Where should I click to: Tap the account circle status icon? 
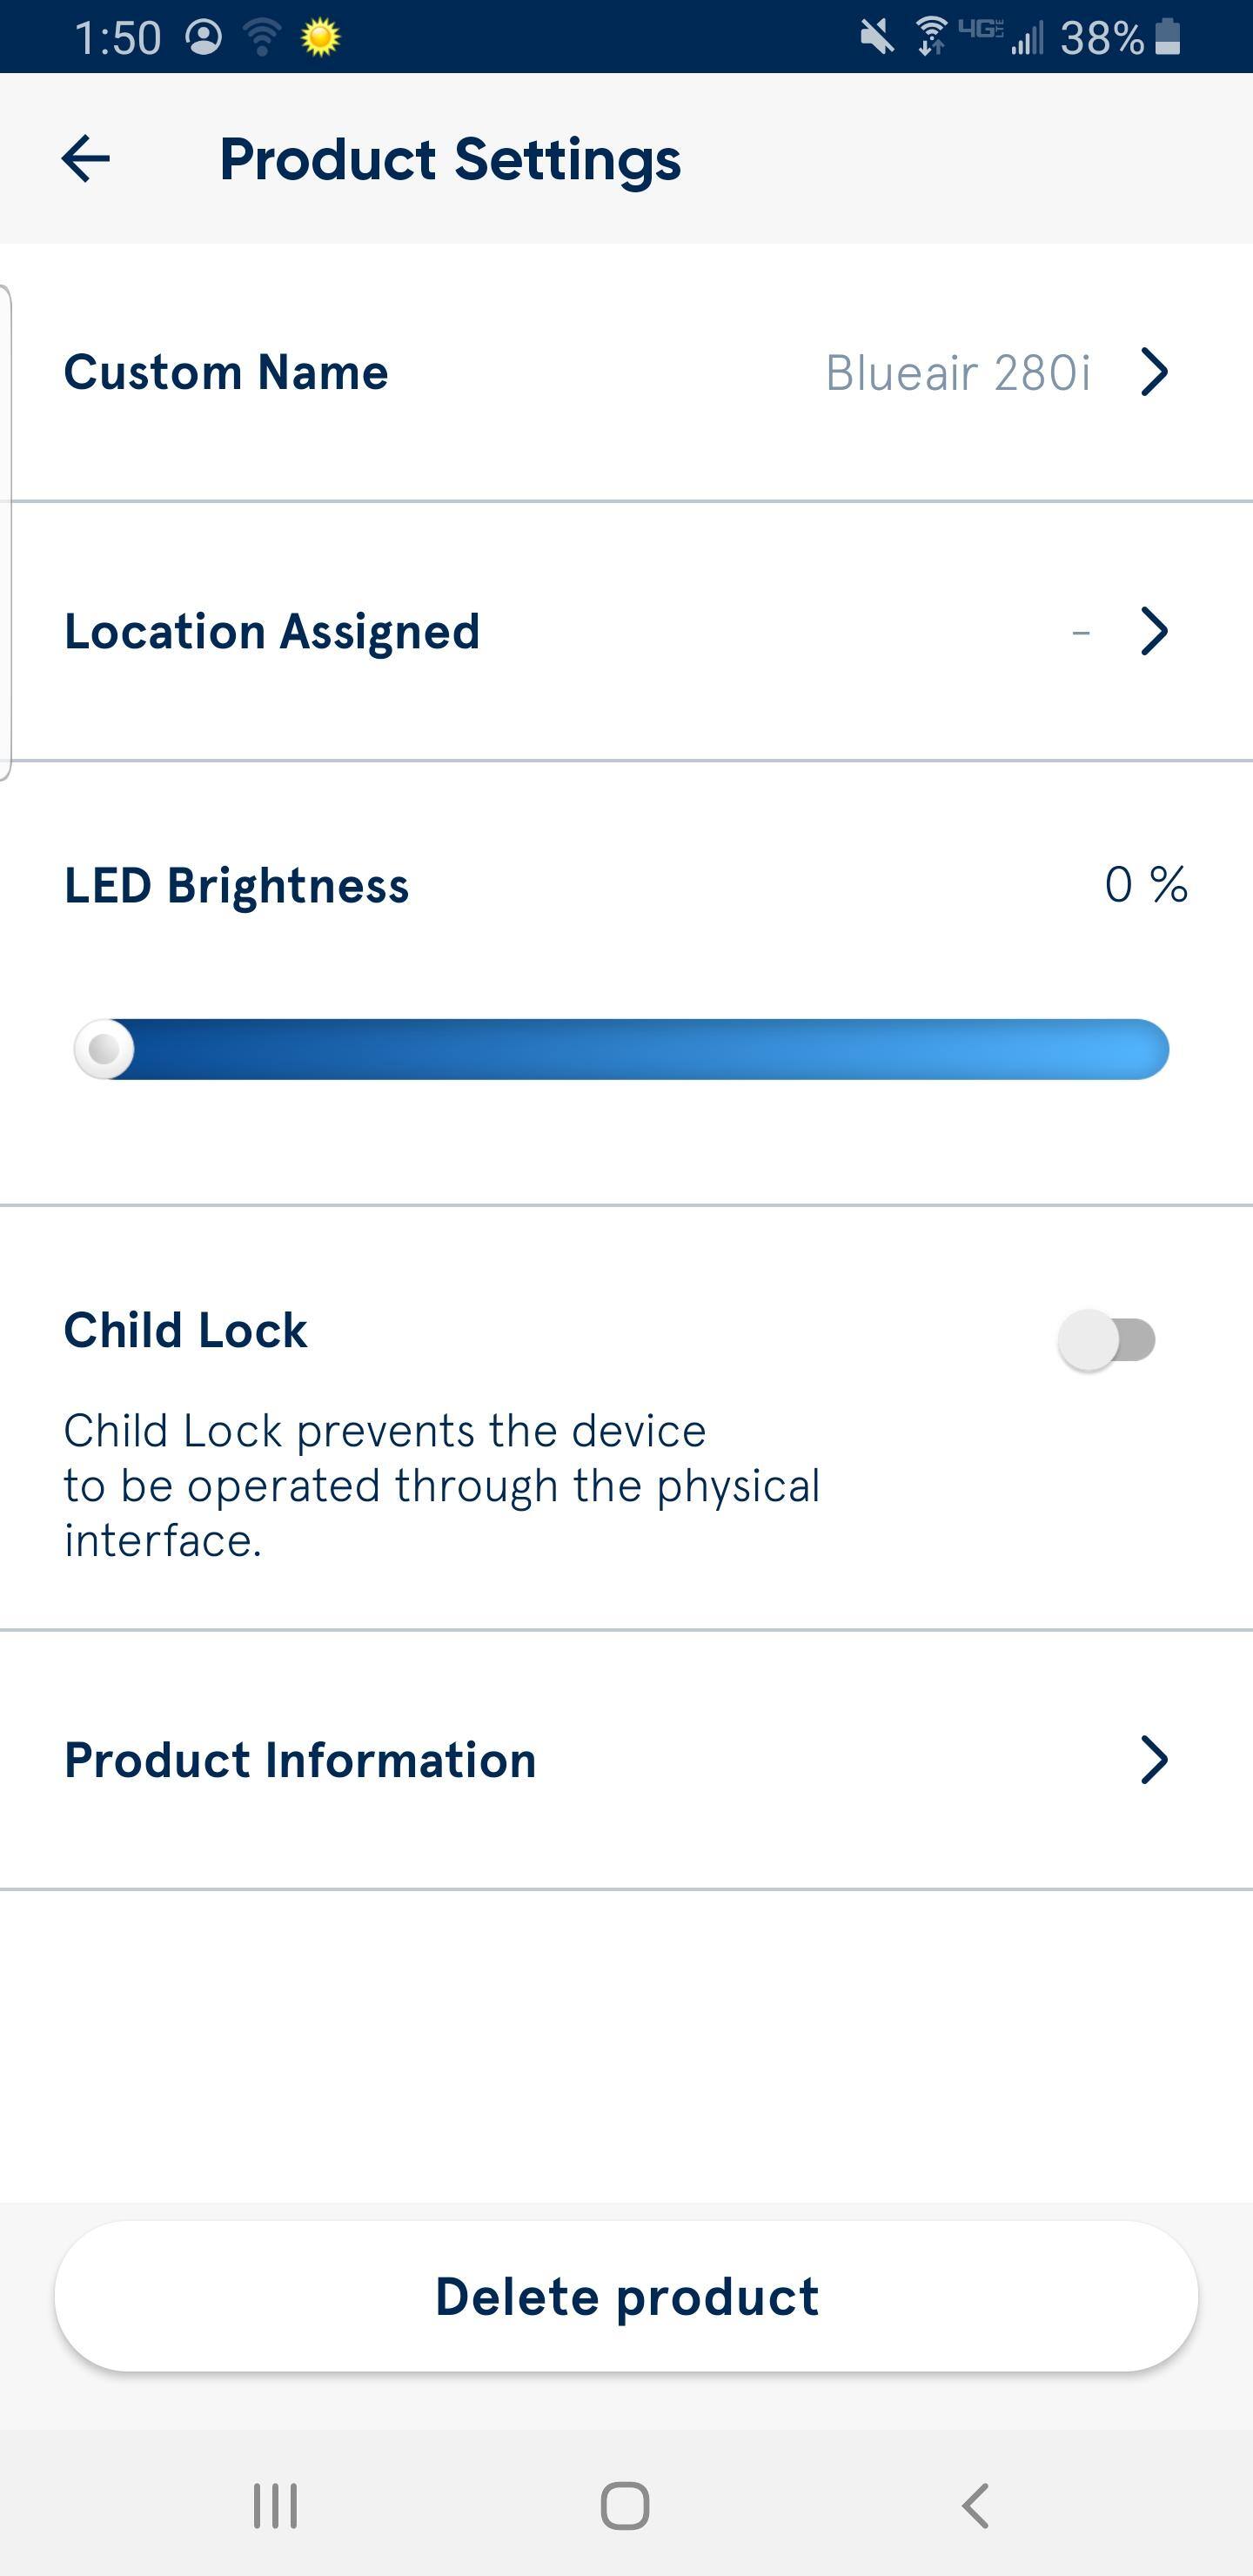click(204, 38)
